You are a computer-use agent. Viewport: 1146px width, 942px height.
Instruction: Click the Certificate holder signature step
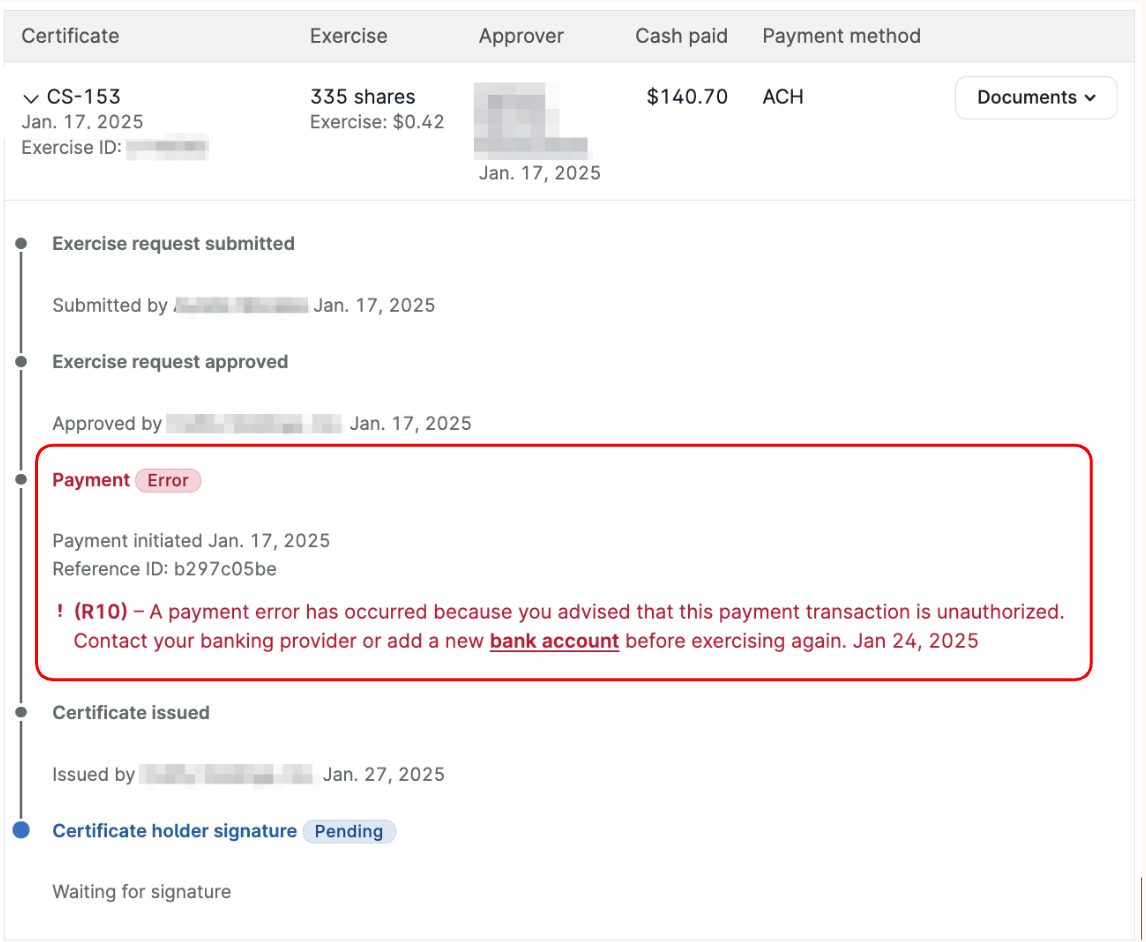pos(175,831)
